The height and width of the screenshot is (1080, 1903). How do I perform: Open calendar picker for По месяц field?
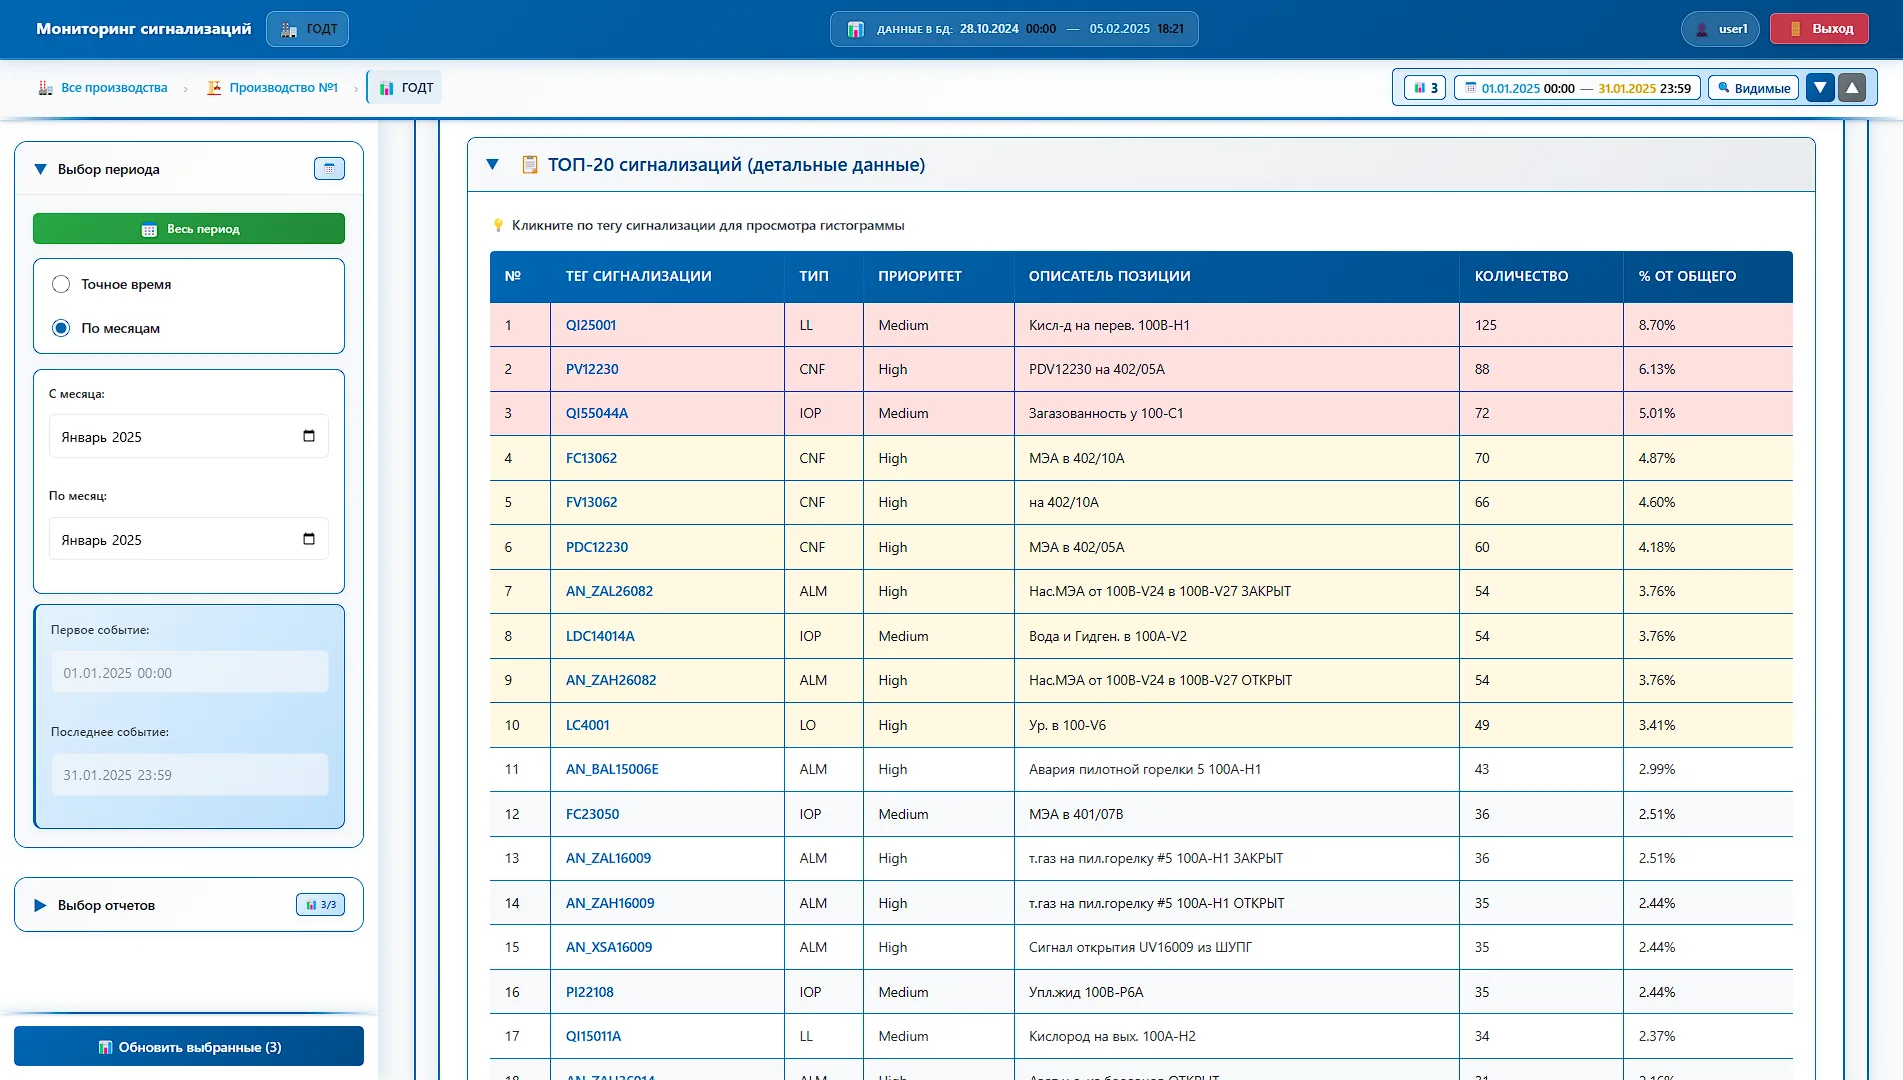point(309,539)
